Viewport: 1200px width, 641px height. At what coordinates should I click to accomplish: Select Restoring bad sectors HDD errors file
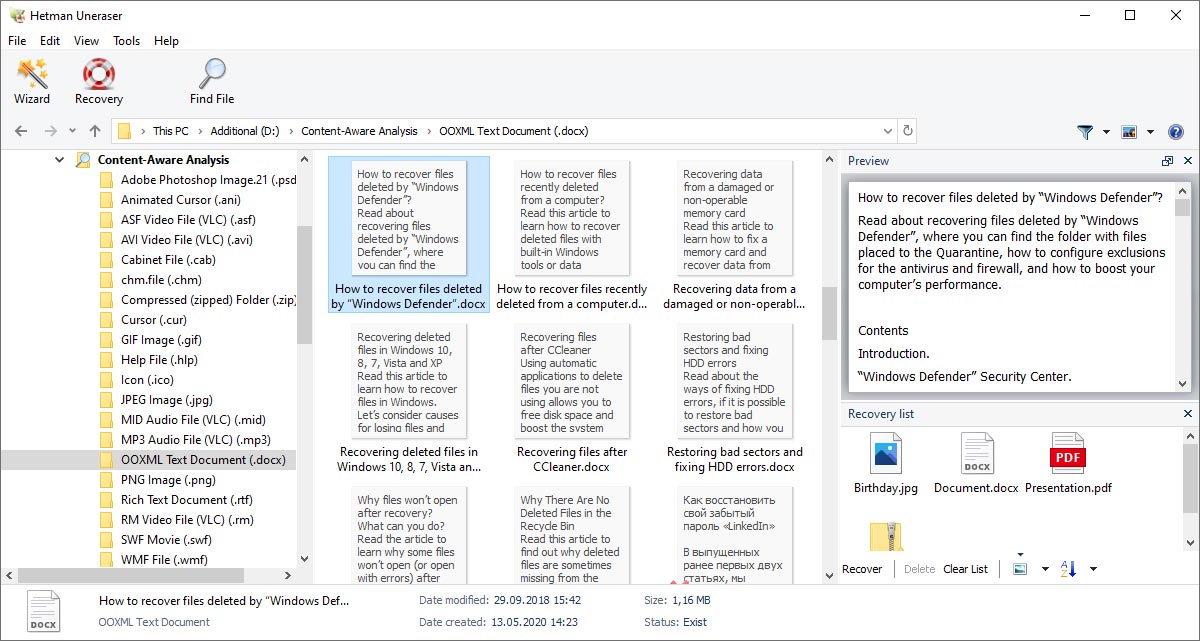pos(735,398)
